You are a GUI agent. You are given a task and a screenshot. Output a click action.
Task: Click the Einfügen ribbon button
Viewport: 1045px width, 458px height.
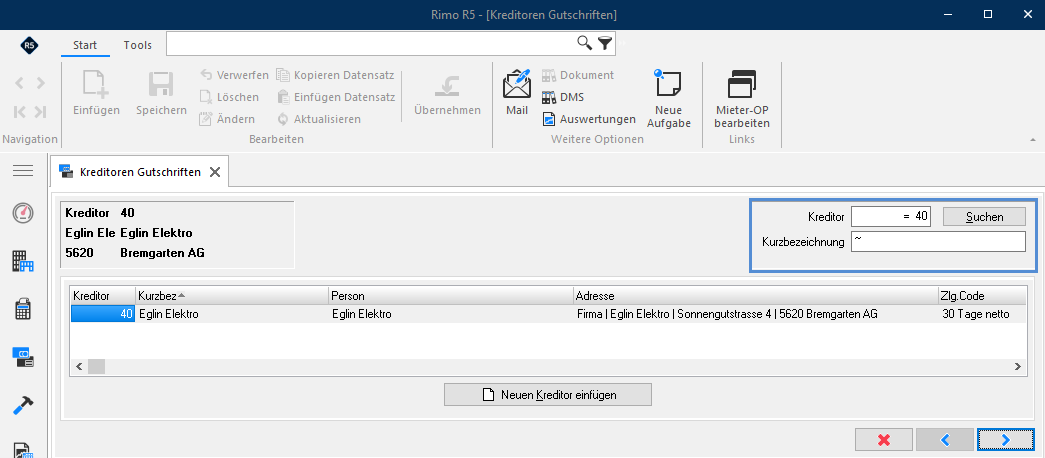97,94
